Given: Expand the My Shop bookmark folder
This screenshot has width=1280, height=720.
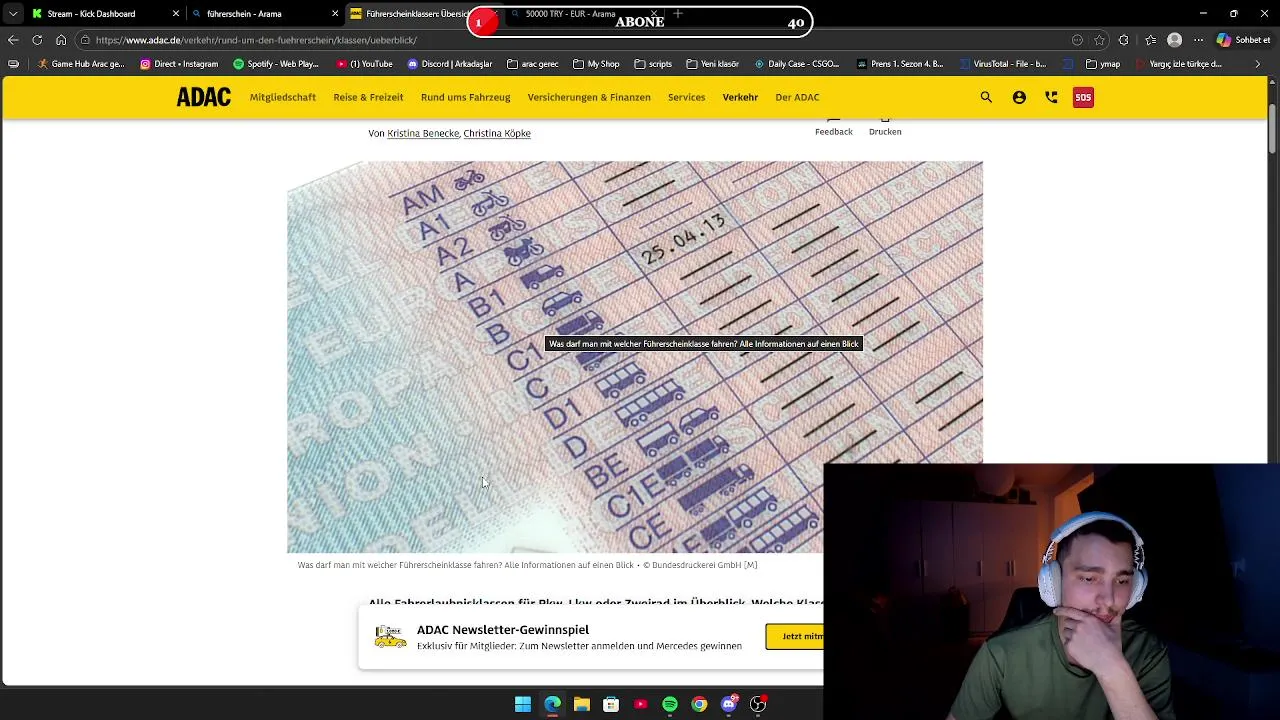Looking at the screenshot, I should coord(597,64).
